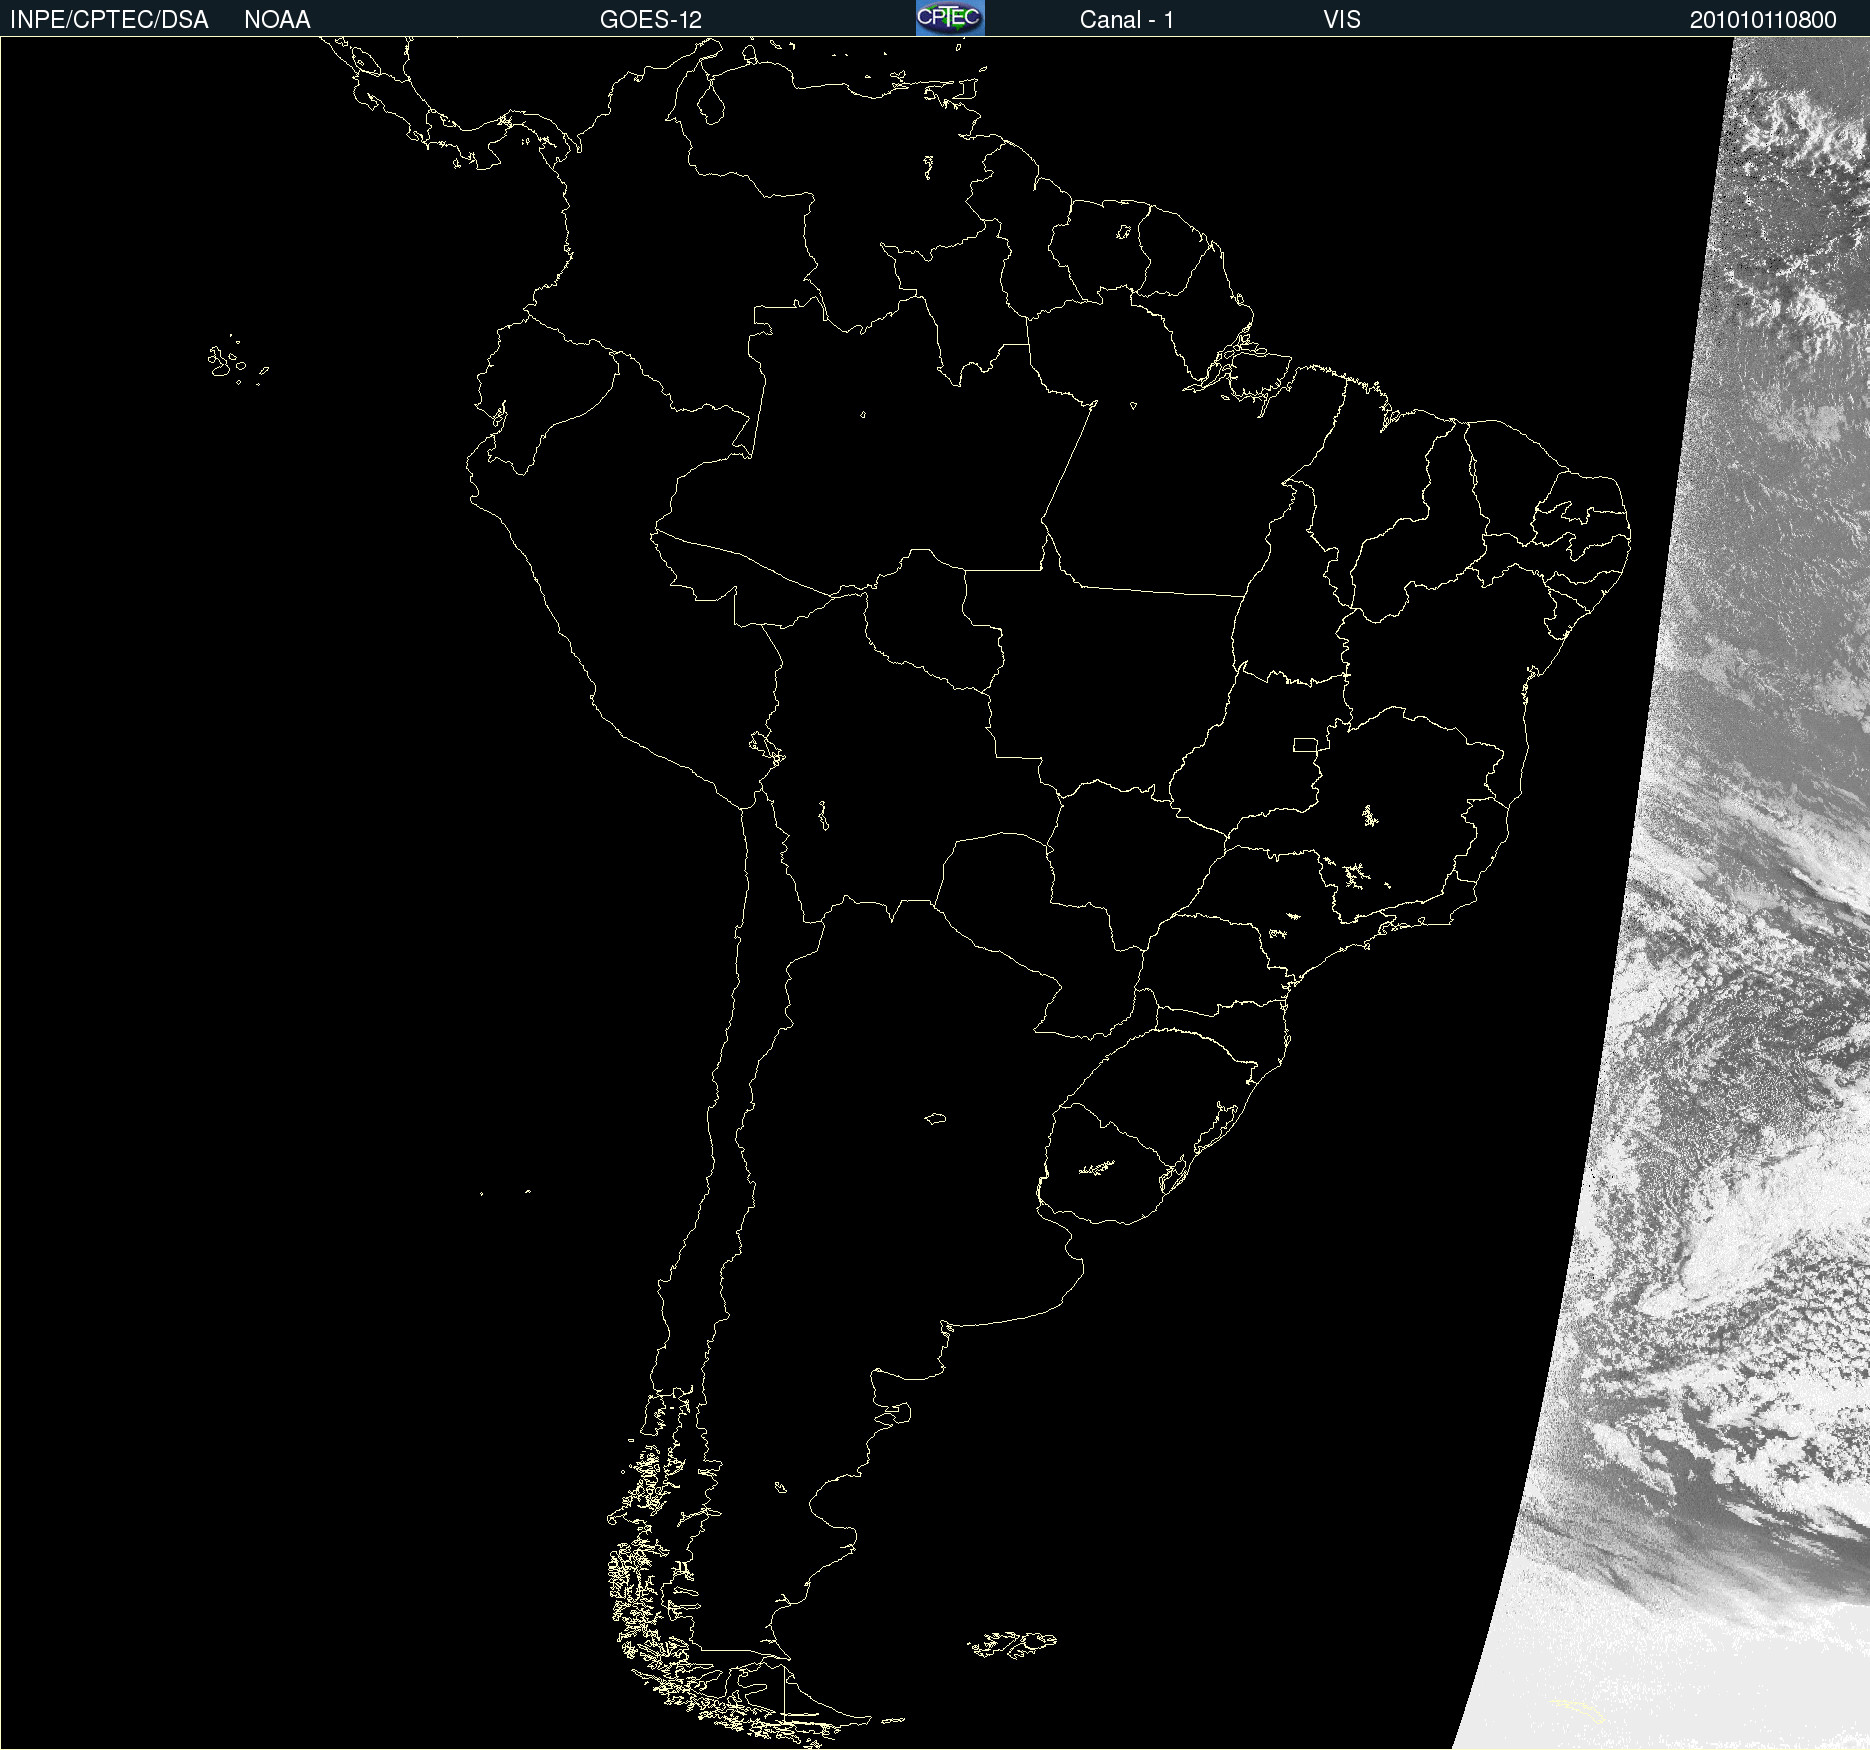Screen dimensions: 1870x1750
Task: Click the CPTEC logo in header
Action: coord(950,18)
